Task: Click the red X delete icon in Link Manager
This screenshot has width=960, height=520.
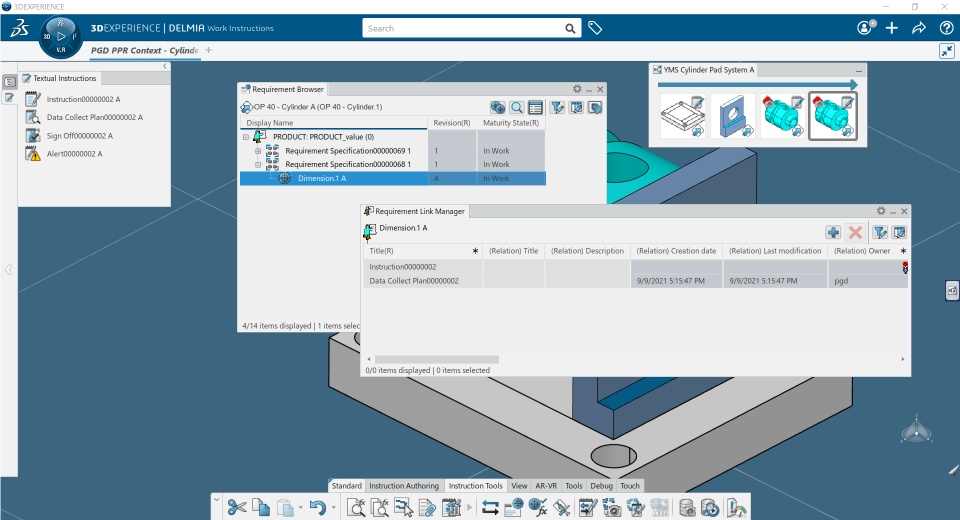Action: tap(855, 232)
